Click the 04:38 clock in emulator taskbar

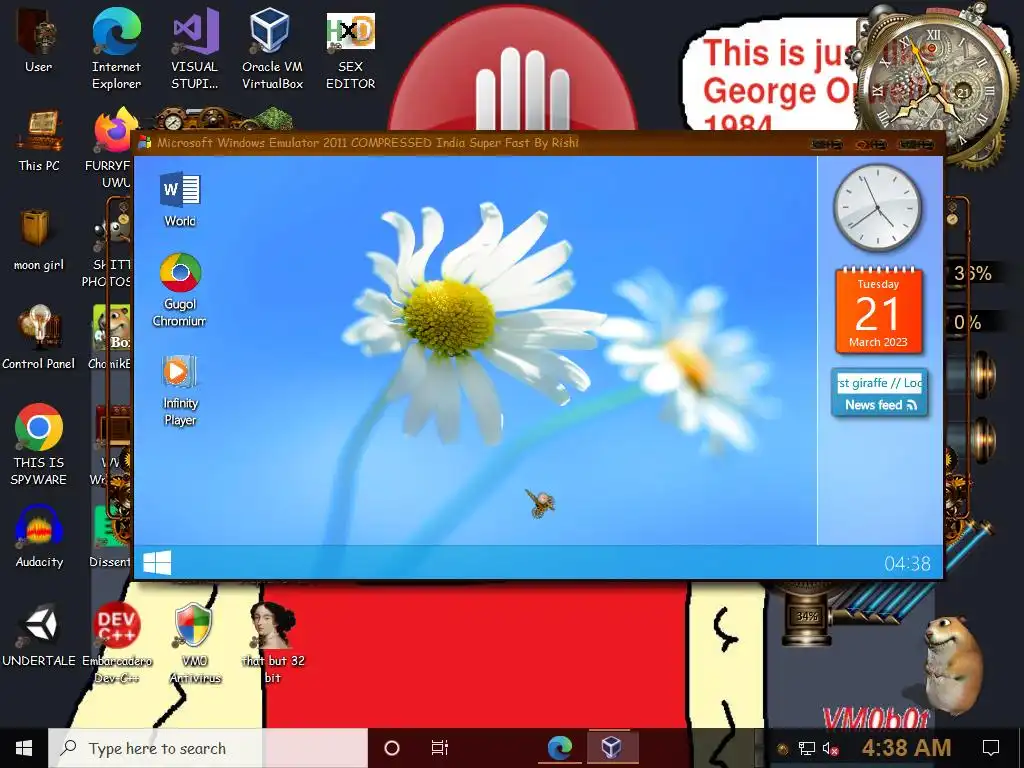(x=907, y=564)
